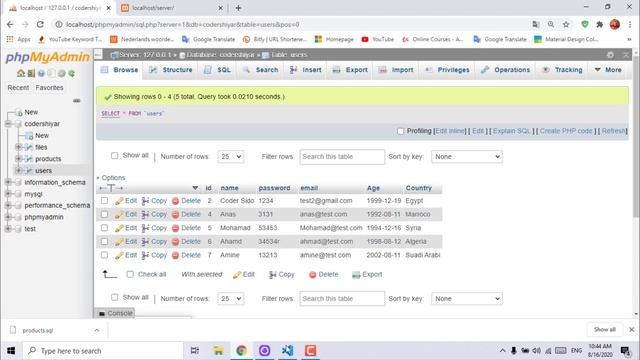This screenshot has height=360, width=640.
Task: Click the browser back arrow
Action: [x=10, y=24]
